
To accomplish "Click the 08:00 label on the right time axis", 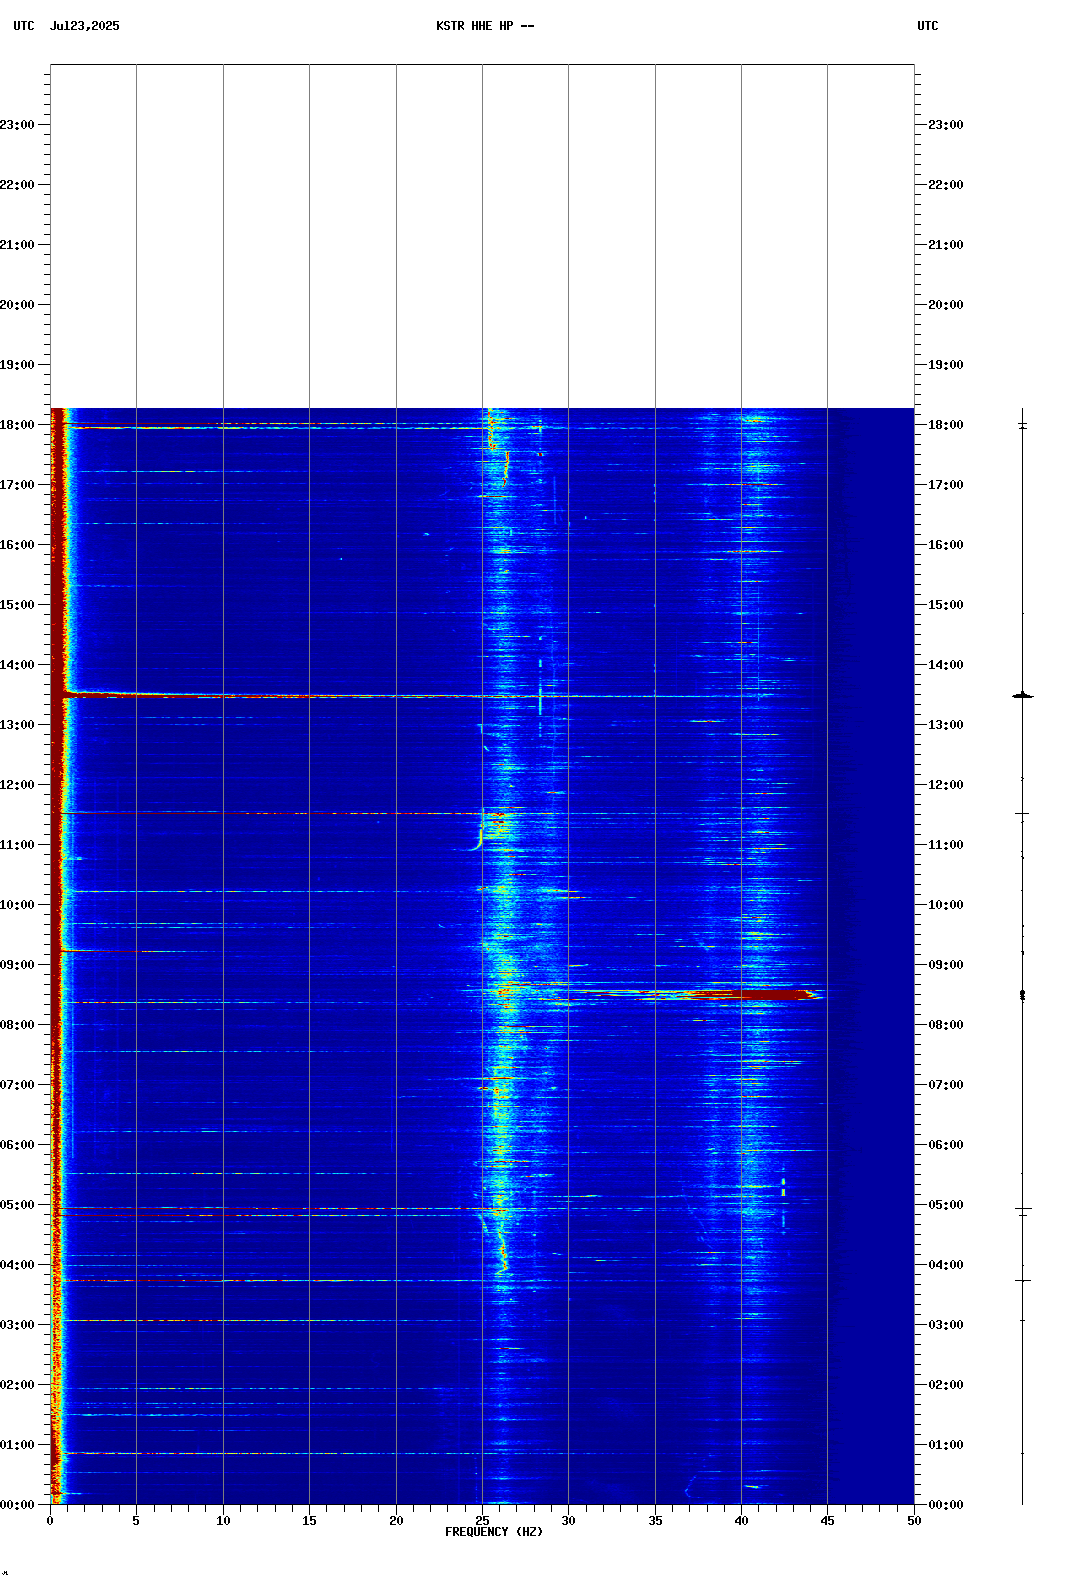I will pyautogui.click(x=946, y=1025).
